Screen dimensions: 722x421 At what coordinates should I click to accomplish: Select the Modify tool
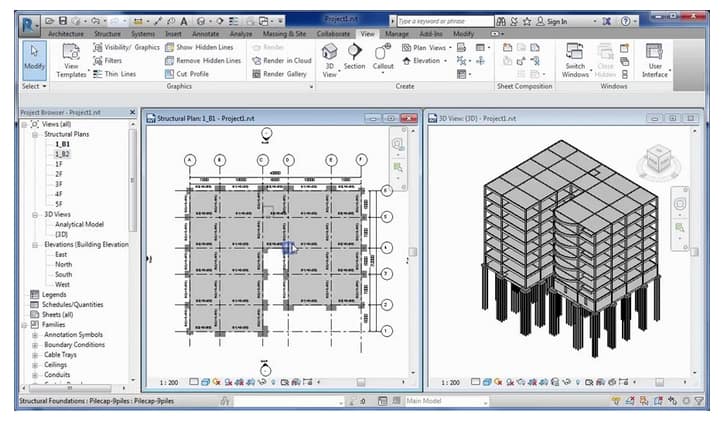35,60
